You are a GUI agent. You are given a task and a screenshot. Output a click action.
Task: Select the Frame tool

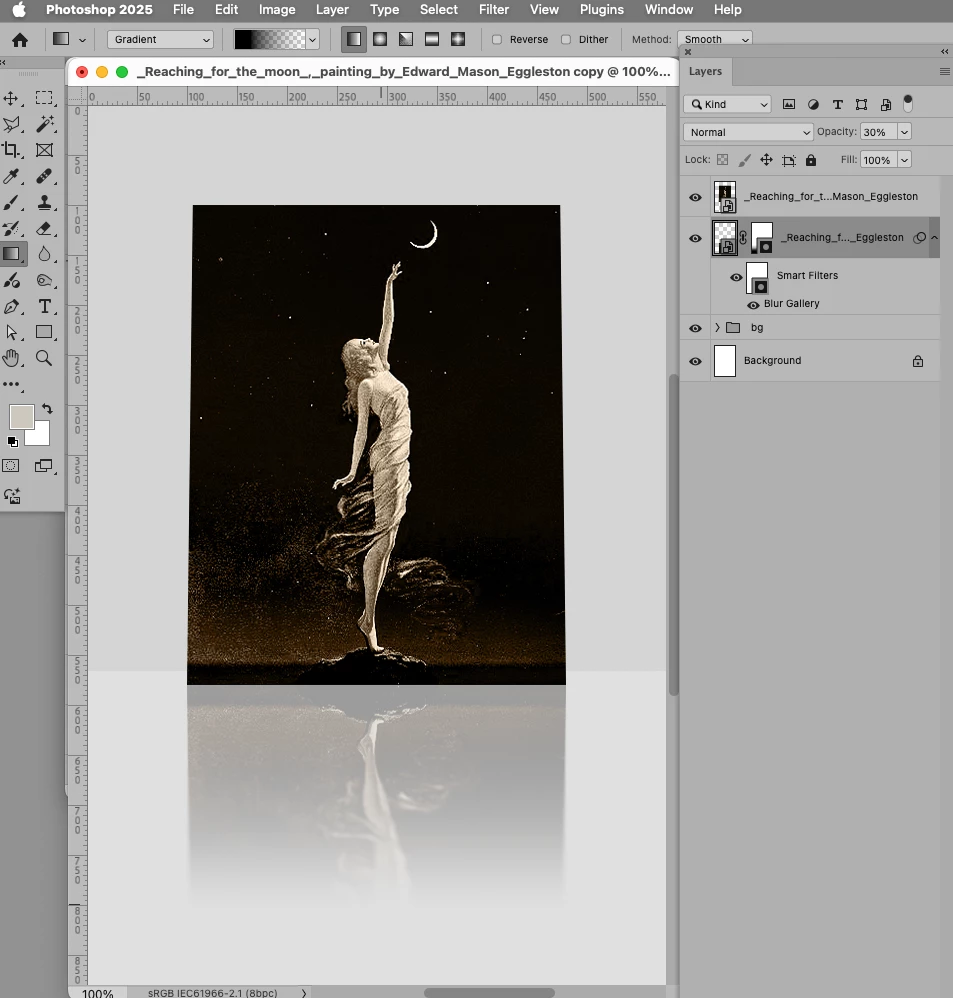(44, 150)
